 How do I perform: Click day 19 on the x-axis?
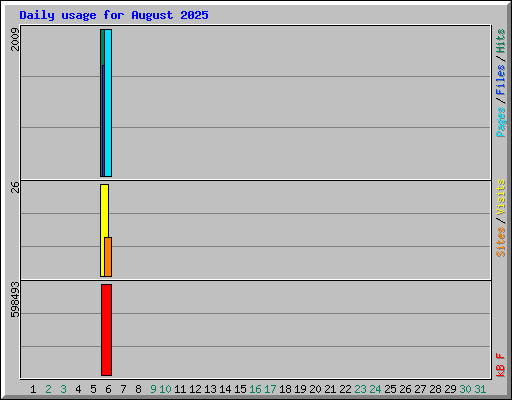pos(300,389)
